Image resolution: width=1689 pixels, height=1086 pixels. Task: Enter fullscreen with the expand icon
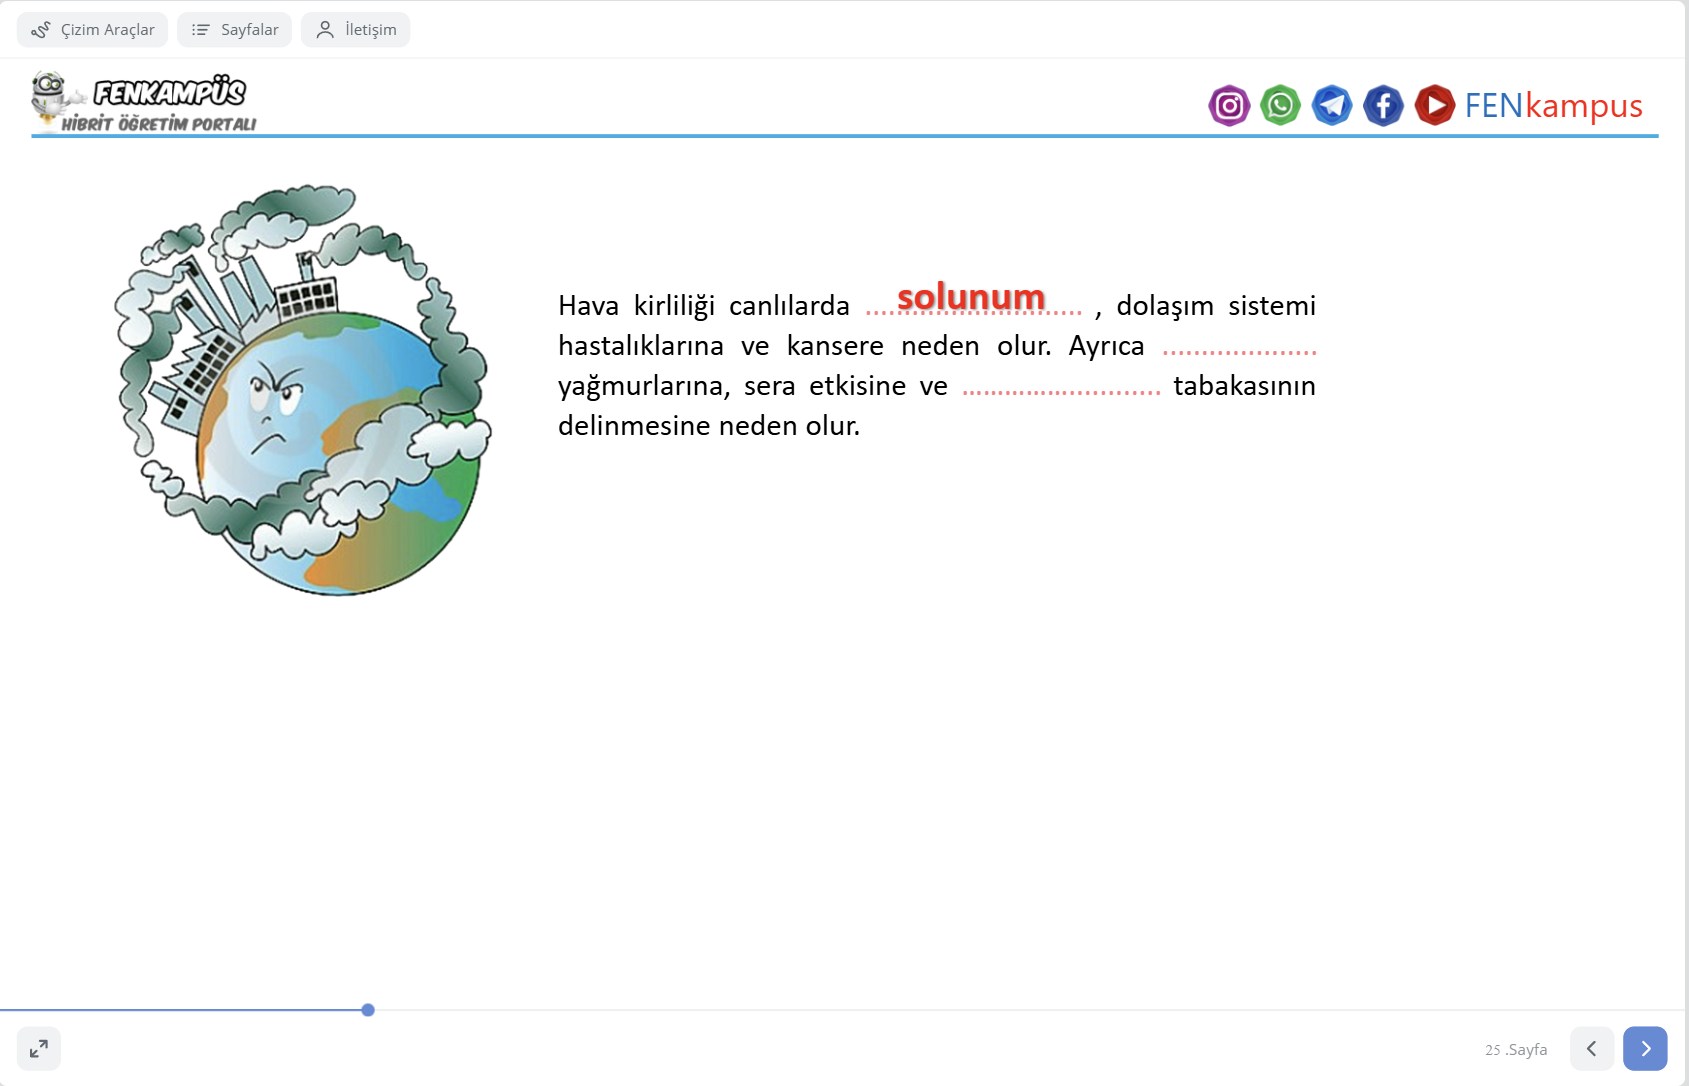(39, 1049)
